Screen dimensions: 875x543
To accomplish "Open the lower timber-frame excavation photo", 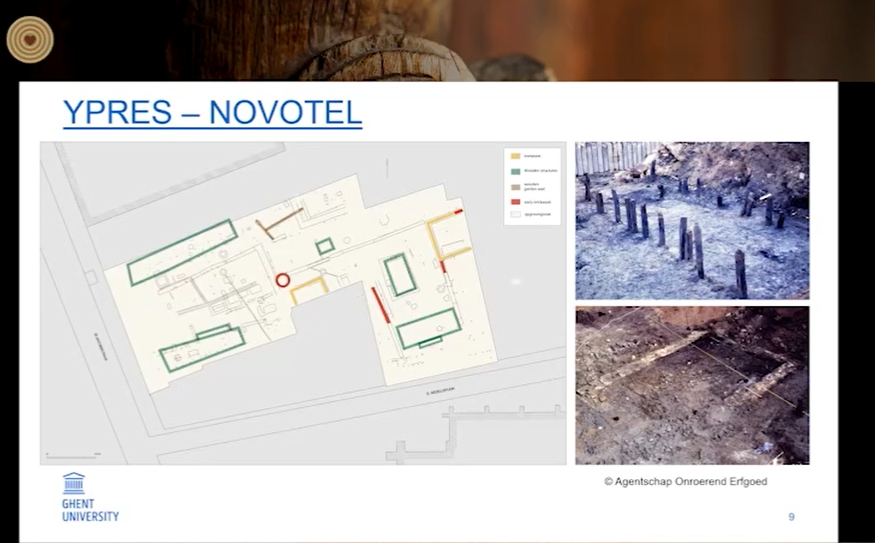I will [692, 385].
